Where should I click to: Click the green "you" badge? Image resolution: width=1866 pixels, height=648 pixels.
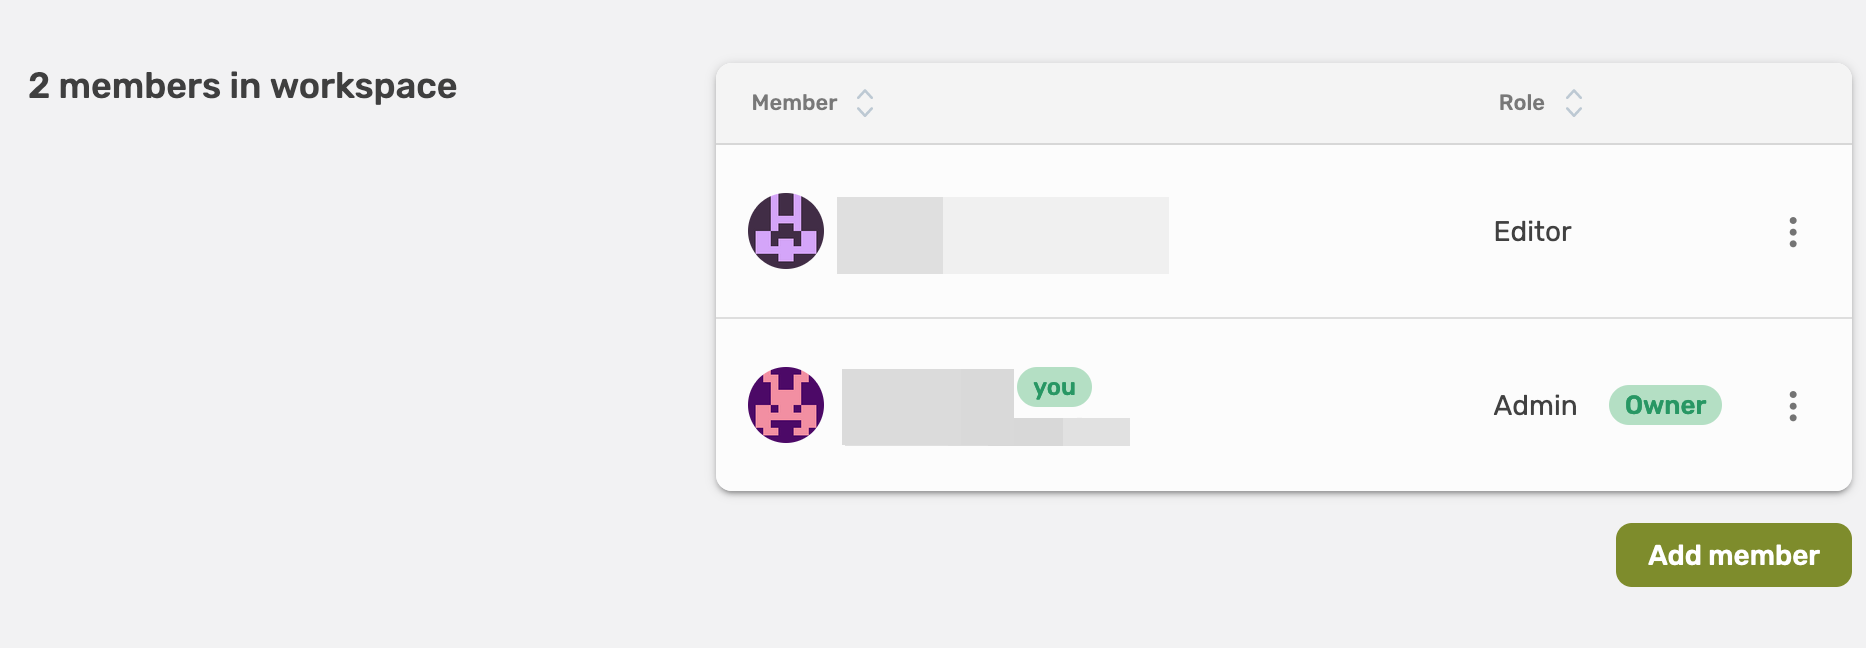click(1054, 387)
